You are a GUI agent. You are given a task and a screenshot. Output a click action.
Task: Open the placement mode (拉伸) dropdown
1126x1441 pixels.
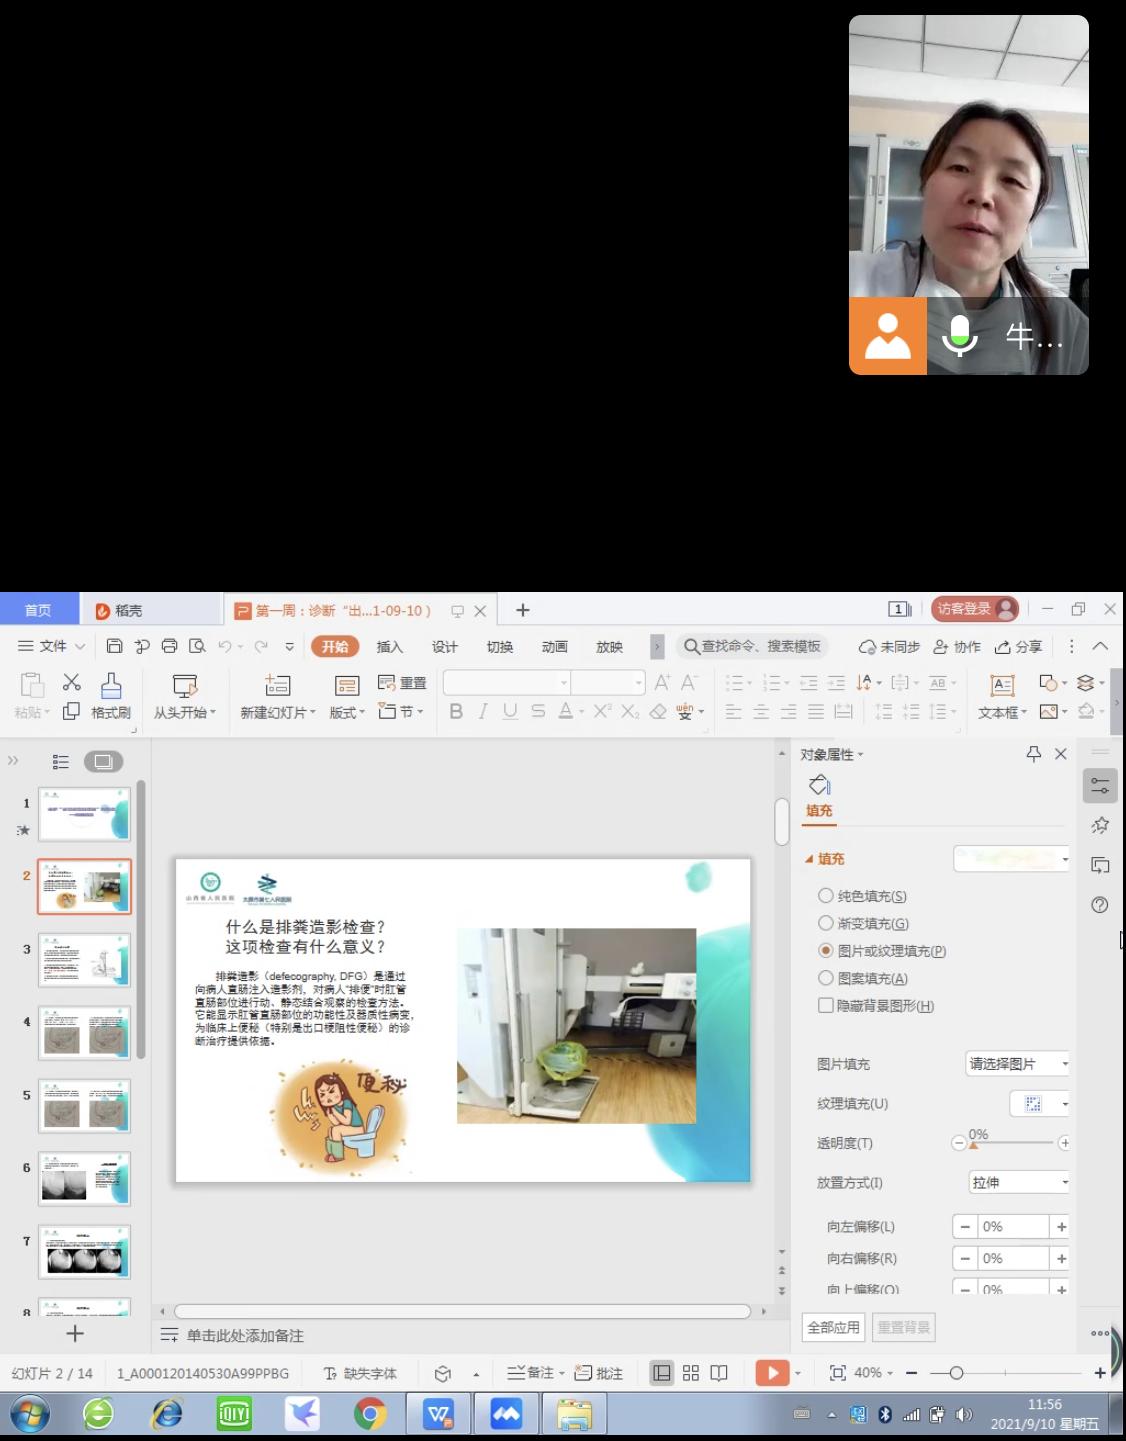[x=1018, y=1182]
